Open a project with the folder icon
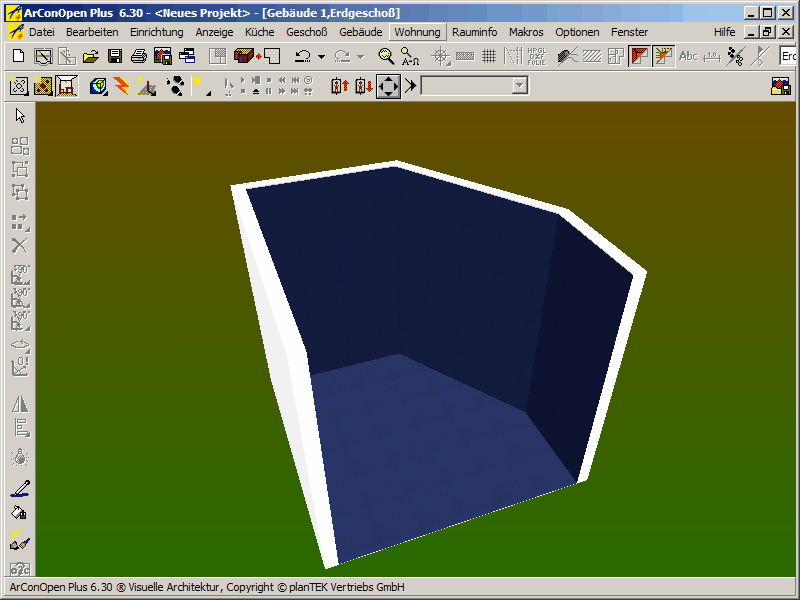The image size is (800, 600). (x=91, y=57)
